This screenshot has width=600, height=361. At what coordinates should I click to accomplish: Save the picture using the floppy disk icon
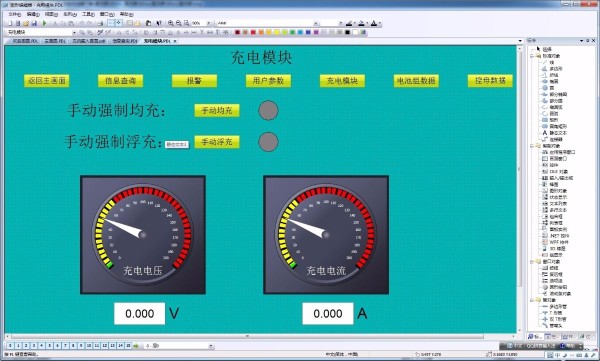click(34, 23)
